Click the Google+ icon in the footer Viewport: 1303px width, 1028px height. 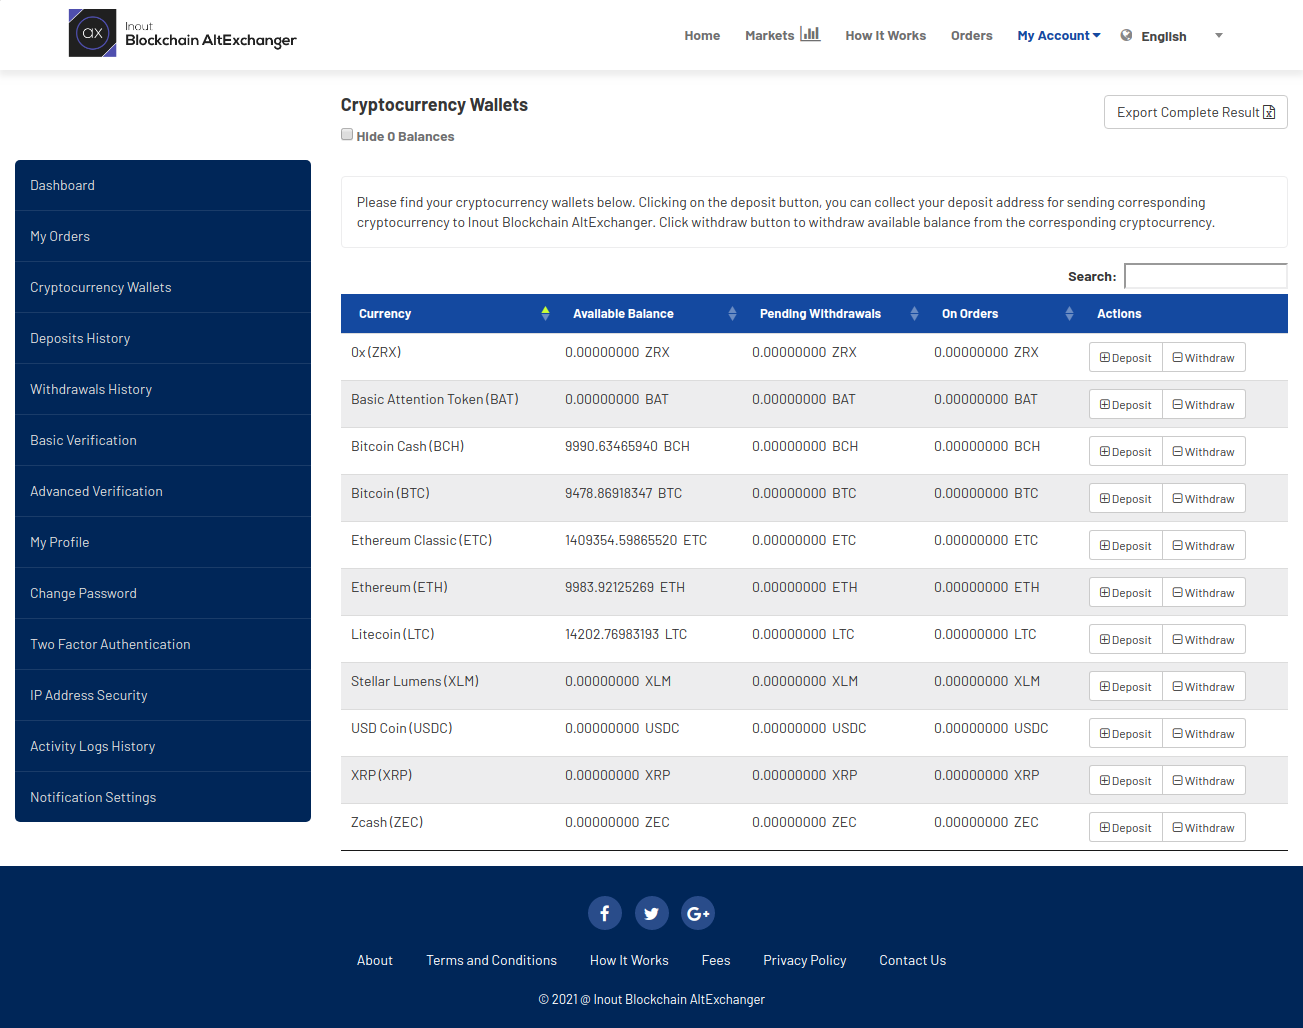[x=697, y=913]
